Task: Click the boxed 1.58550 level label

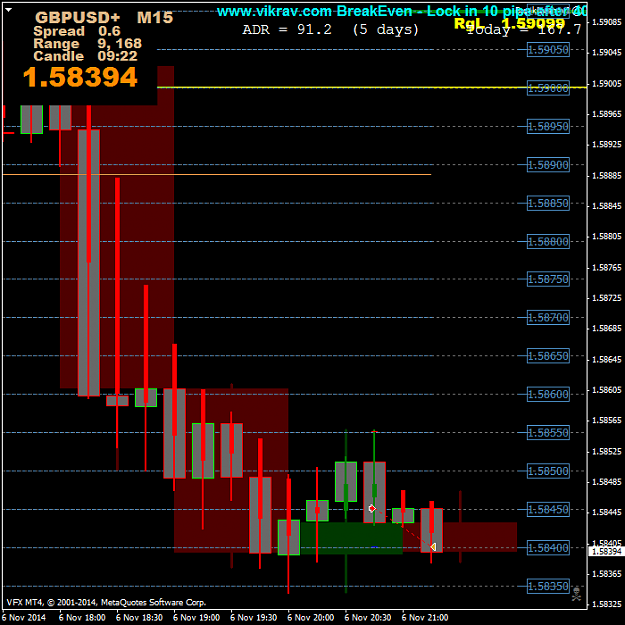Action: coord(548,432)
